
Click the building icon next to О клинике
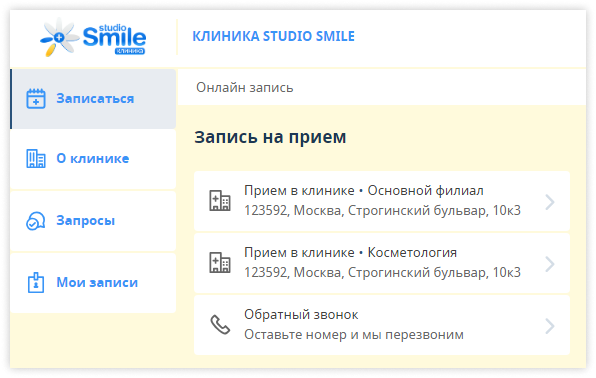(36, 159)
